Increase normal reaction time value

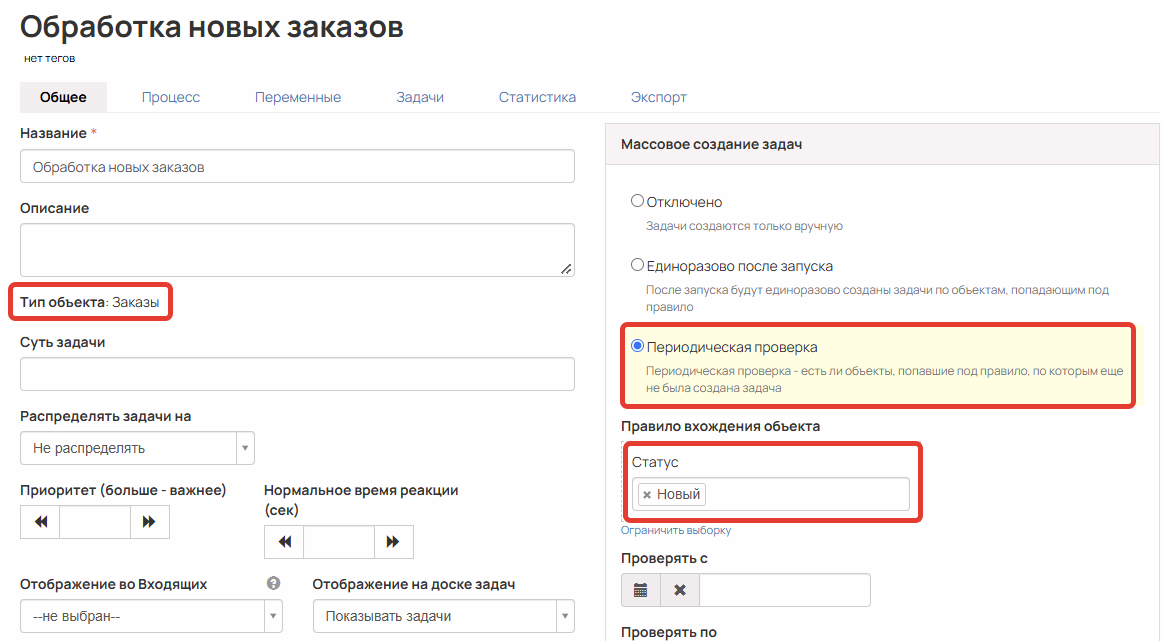pos(393,542)
